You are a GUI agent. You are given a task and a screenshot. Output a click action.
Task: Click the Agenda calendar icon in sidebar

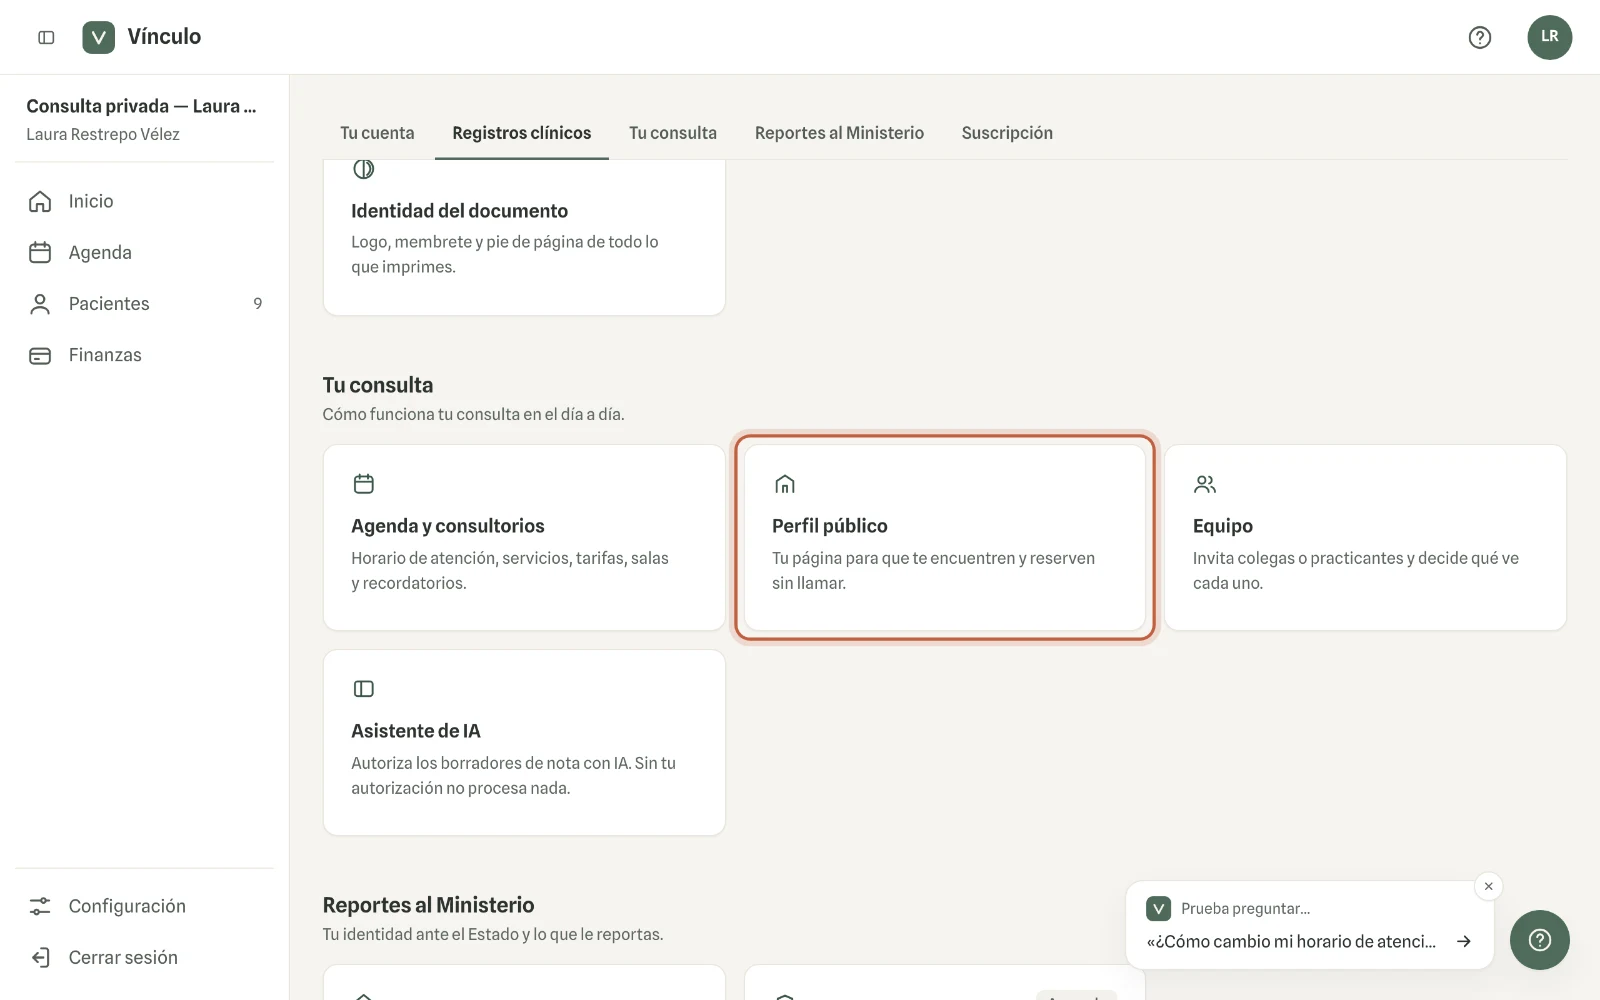click(x=40, y=252)
